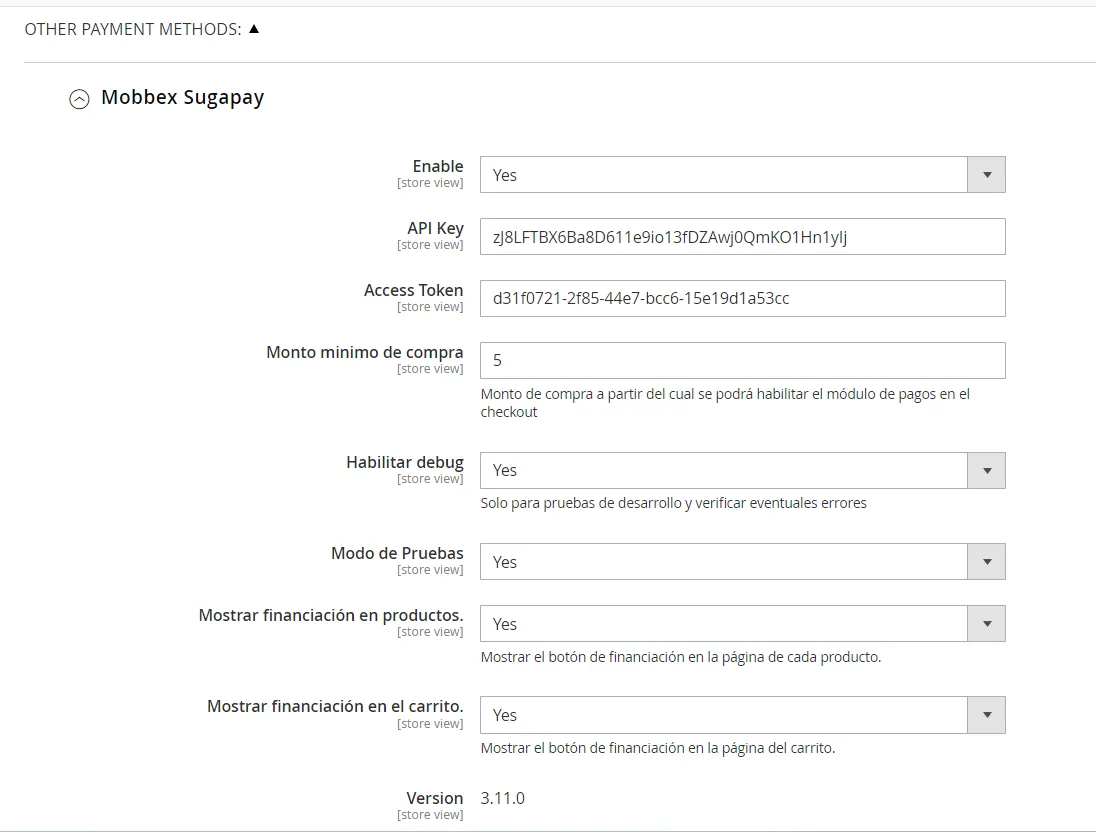Click the Mostrar financiación en el carrito label
This screenshot has width=1096, height=832.
coord(336,706)
